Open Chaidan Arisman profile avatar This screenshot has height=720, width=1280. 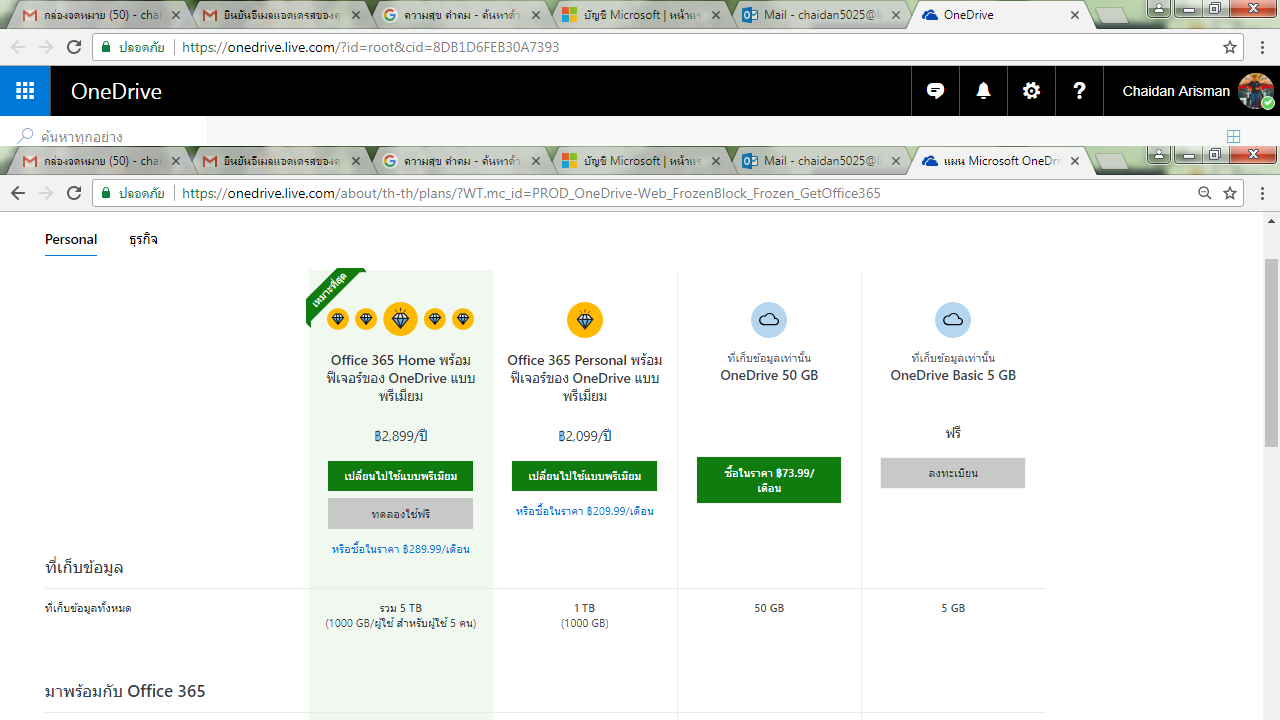[1256, 91]
